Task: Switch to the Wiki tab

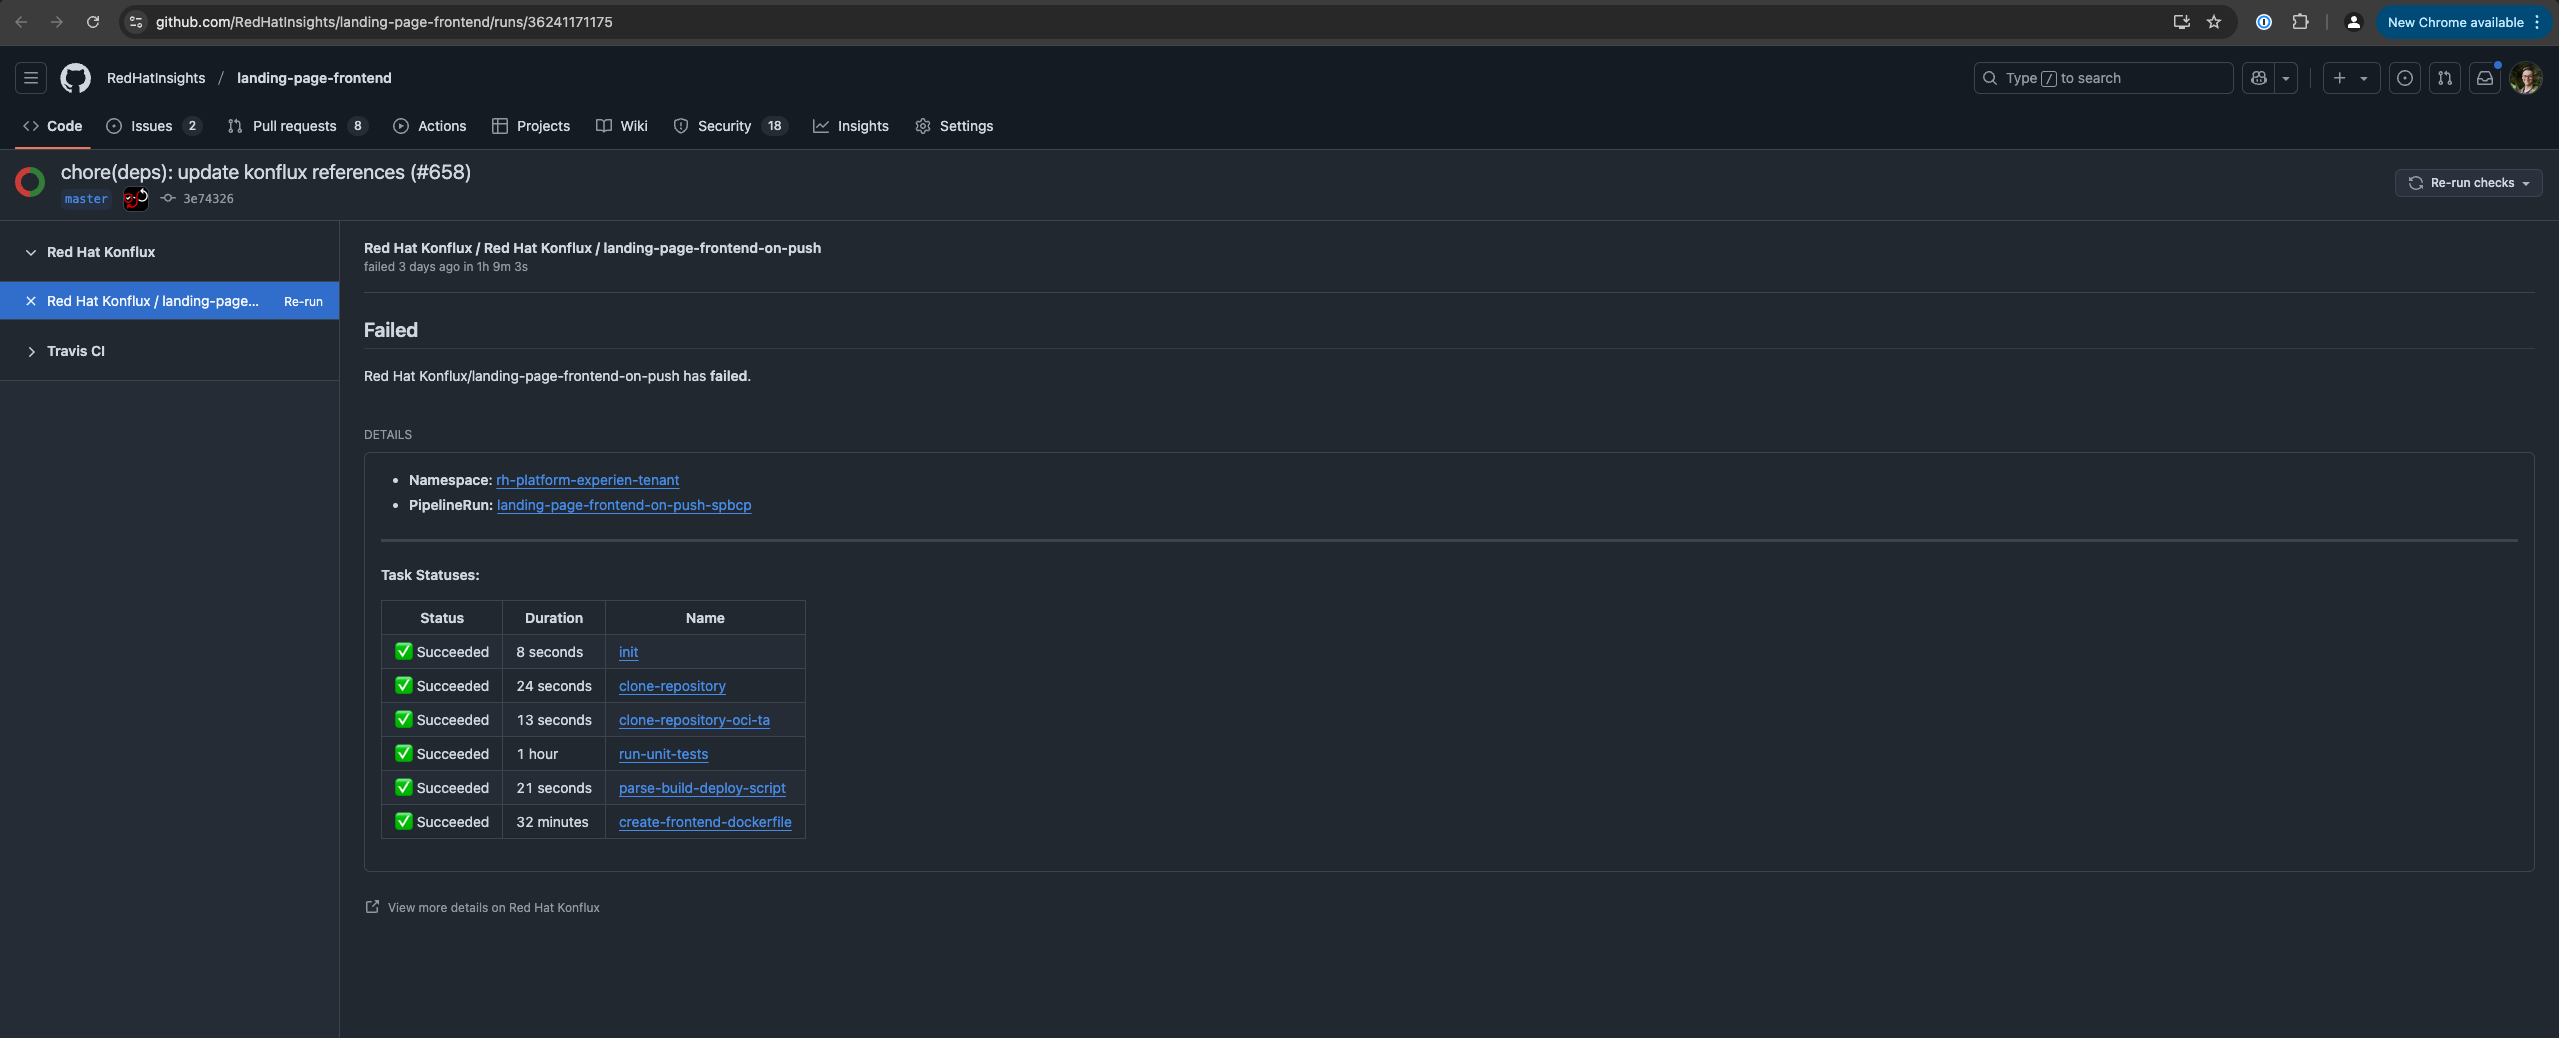Action: coord(622,126)
